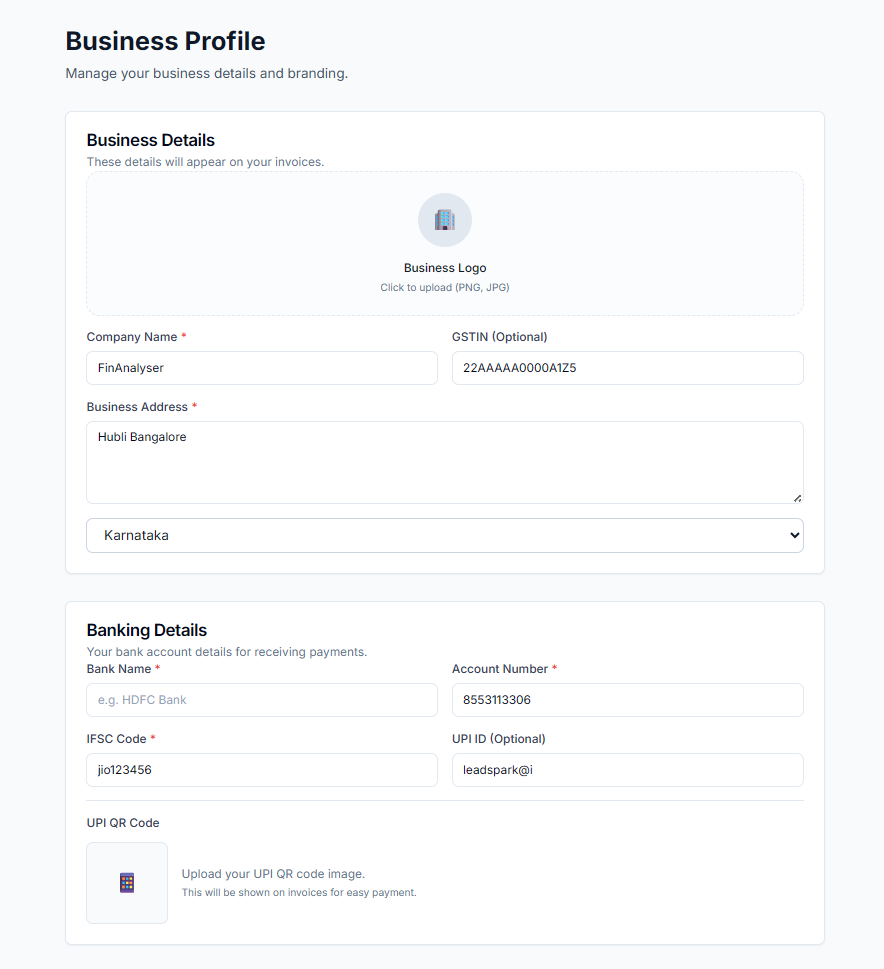Click the UPI QR code upload square
Screen dimensions: 884x969
[127, 882]
